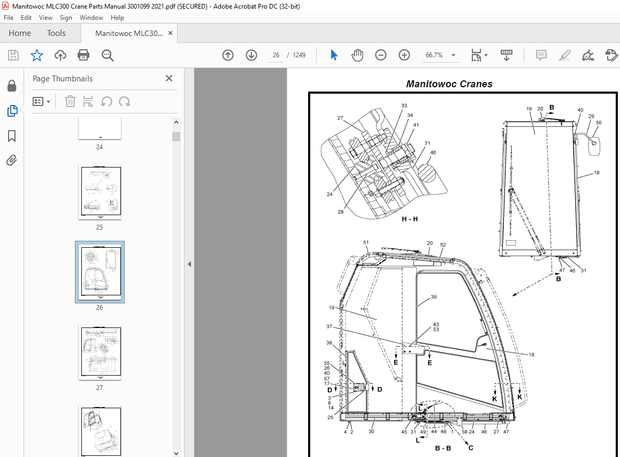Add document to starred favorites
Screen dimensions: 620x457
(x=37, y=55)
